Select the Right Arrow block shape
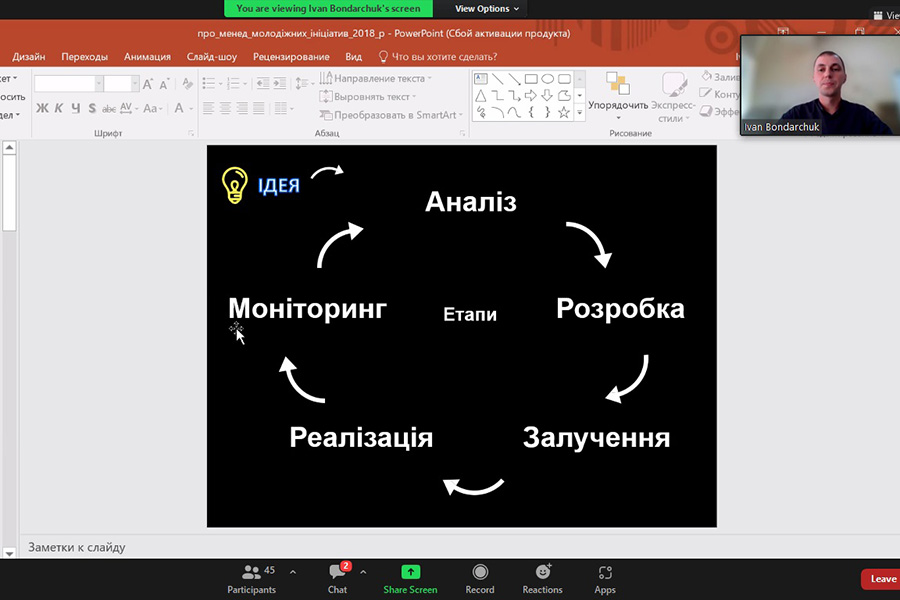 click(531, 95)
